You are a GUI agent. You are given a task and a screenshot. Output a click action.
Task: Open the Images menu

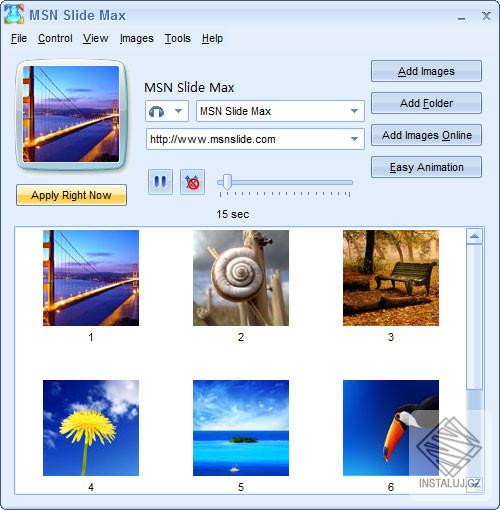[137, 38]
